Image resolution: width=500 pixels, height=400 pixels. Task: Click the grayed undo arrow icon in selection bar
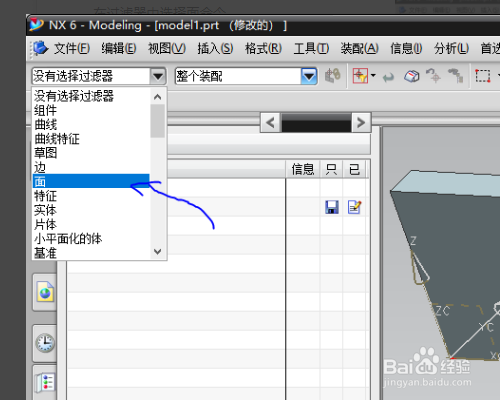pyautogui.click(x=388, y=77)
